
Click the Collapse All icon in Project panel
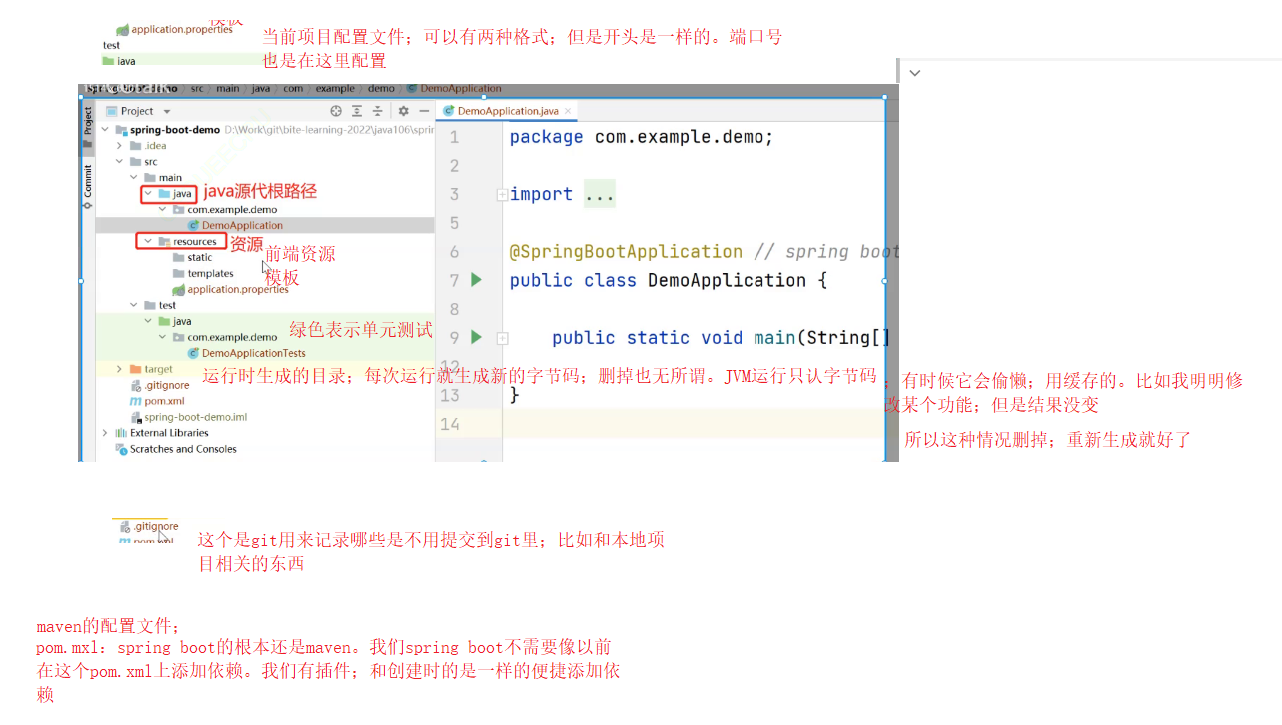pos(377,111)
